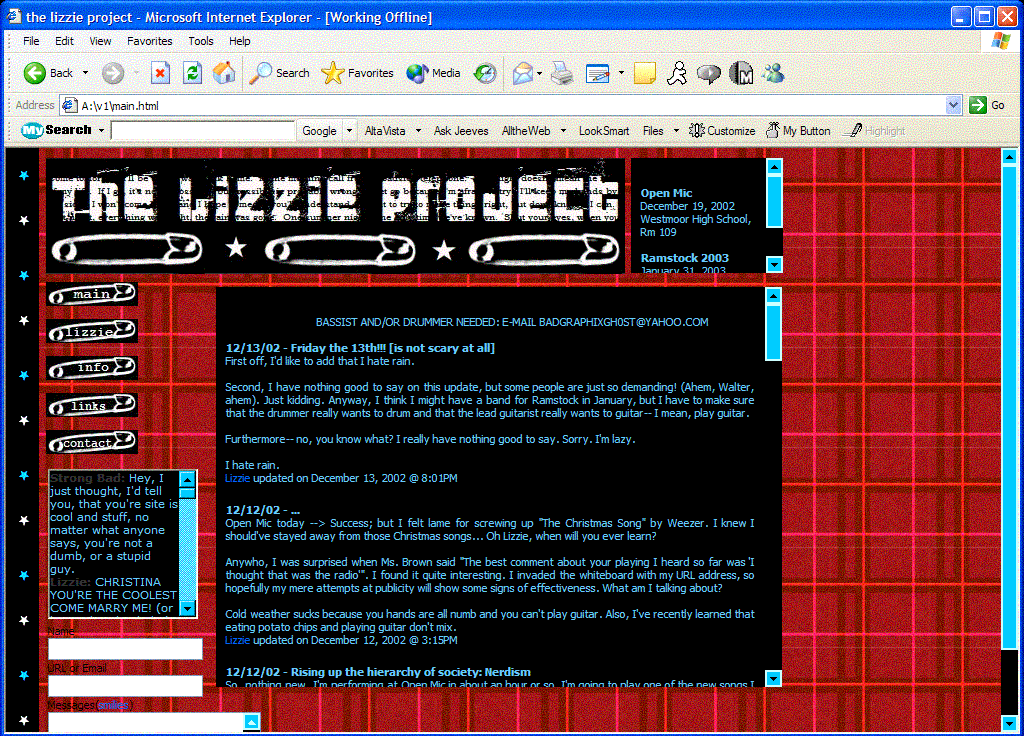Click the Customize gear icon

pyautogui.click(x=722, y=131)
